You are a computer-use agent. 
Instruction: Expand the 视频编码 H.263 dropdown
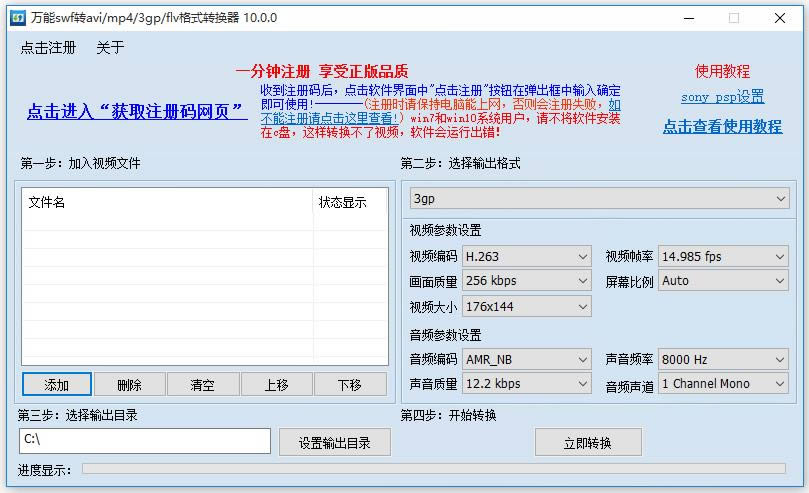[x=527, y=257]
